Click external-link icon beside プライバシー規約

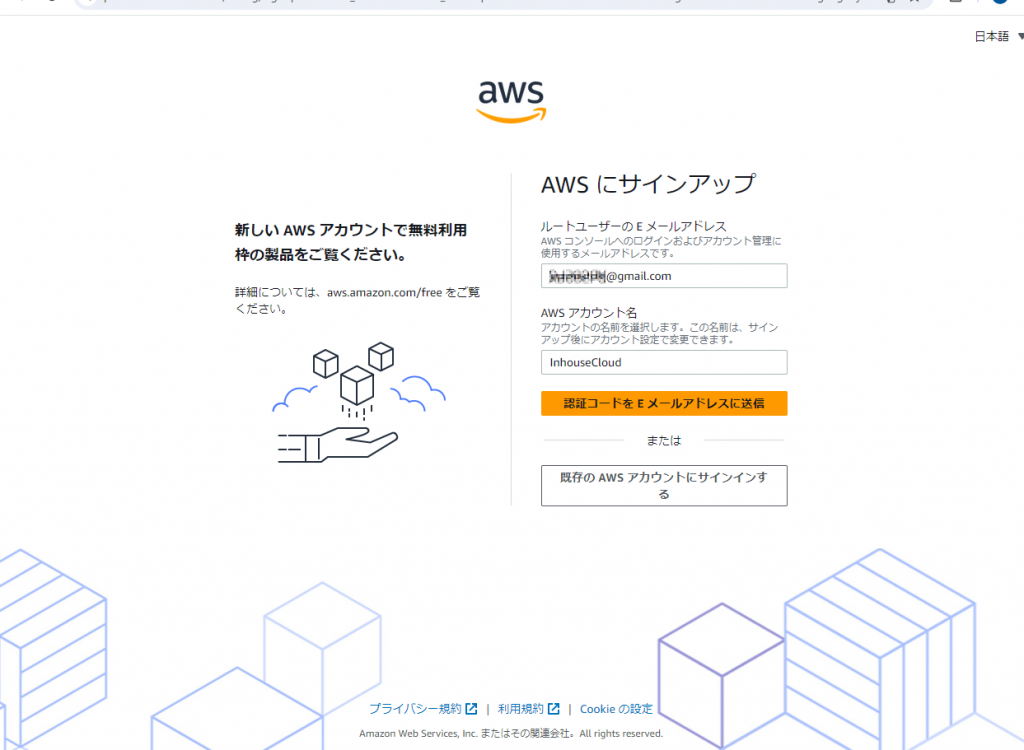coord(471,709)
